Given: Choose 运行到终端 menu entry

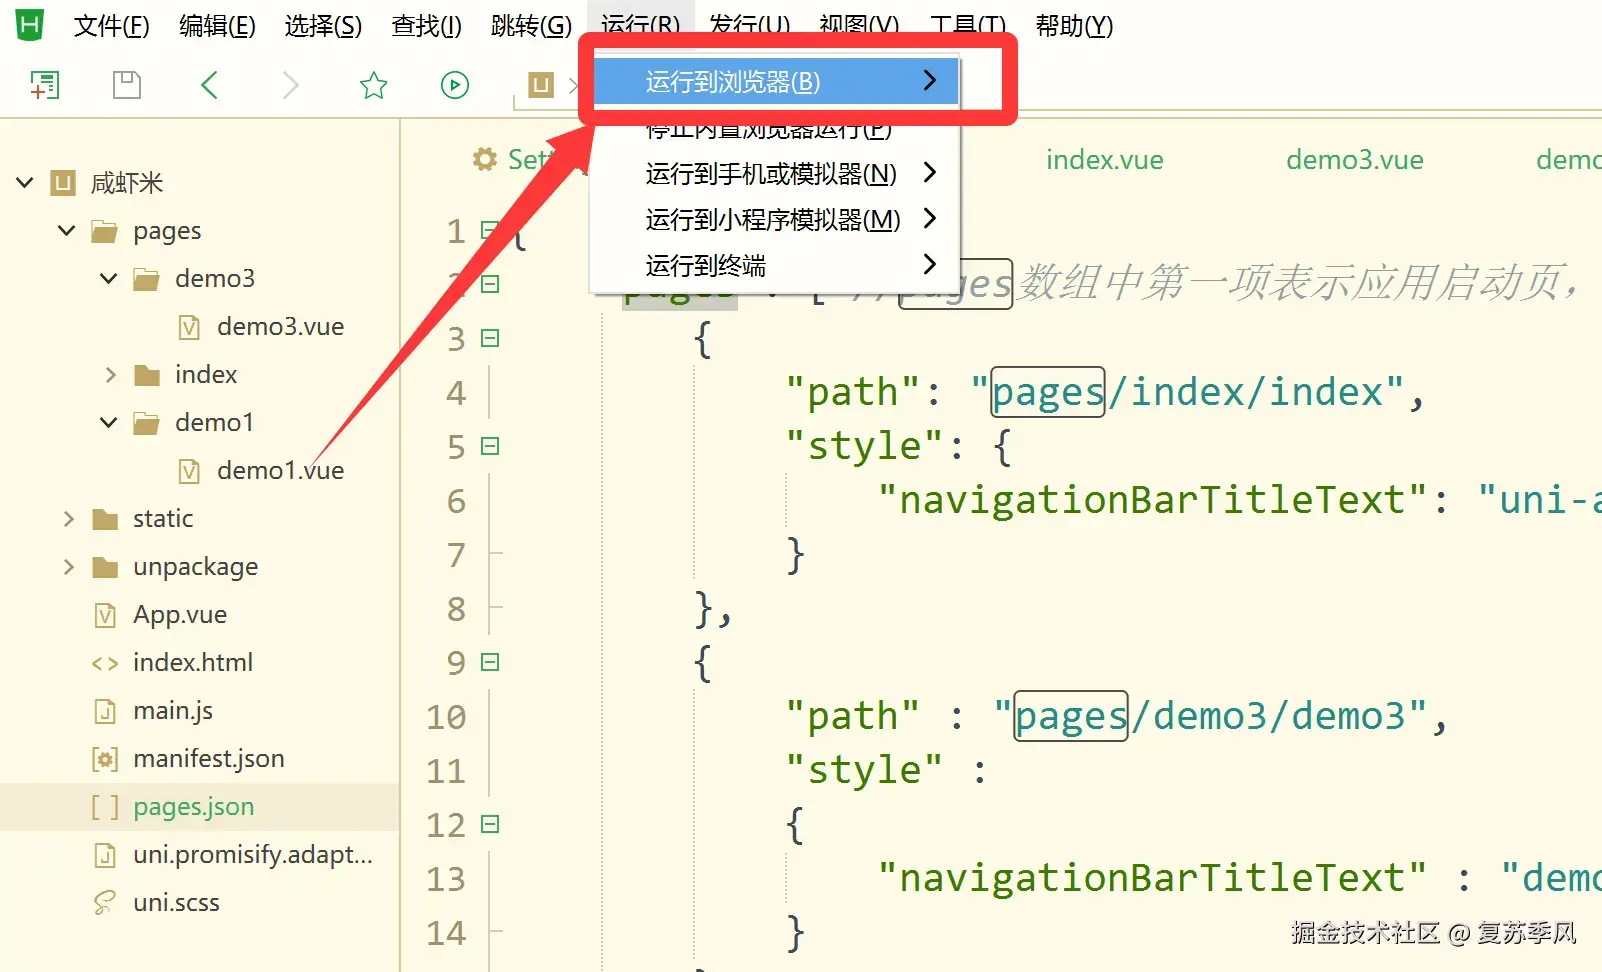Looking at the screenshot, I should point(777,265).
